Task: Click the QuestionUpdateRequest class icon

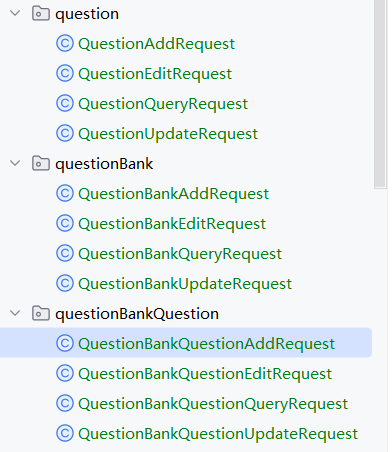Action: pyautogui.click(x=65, y=133)
